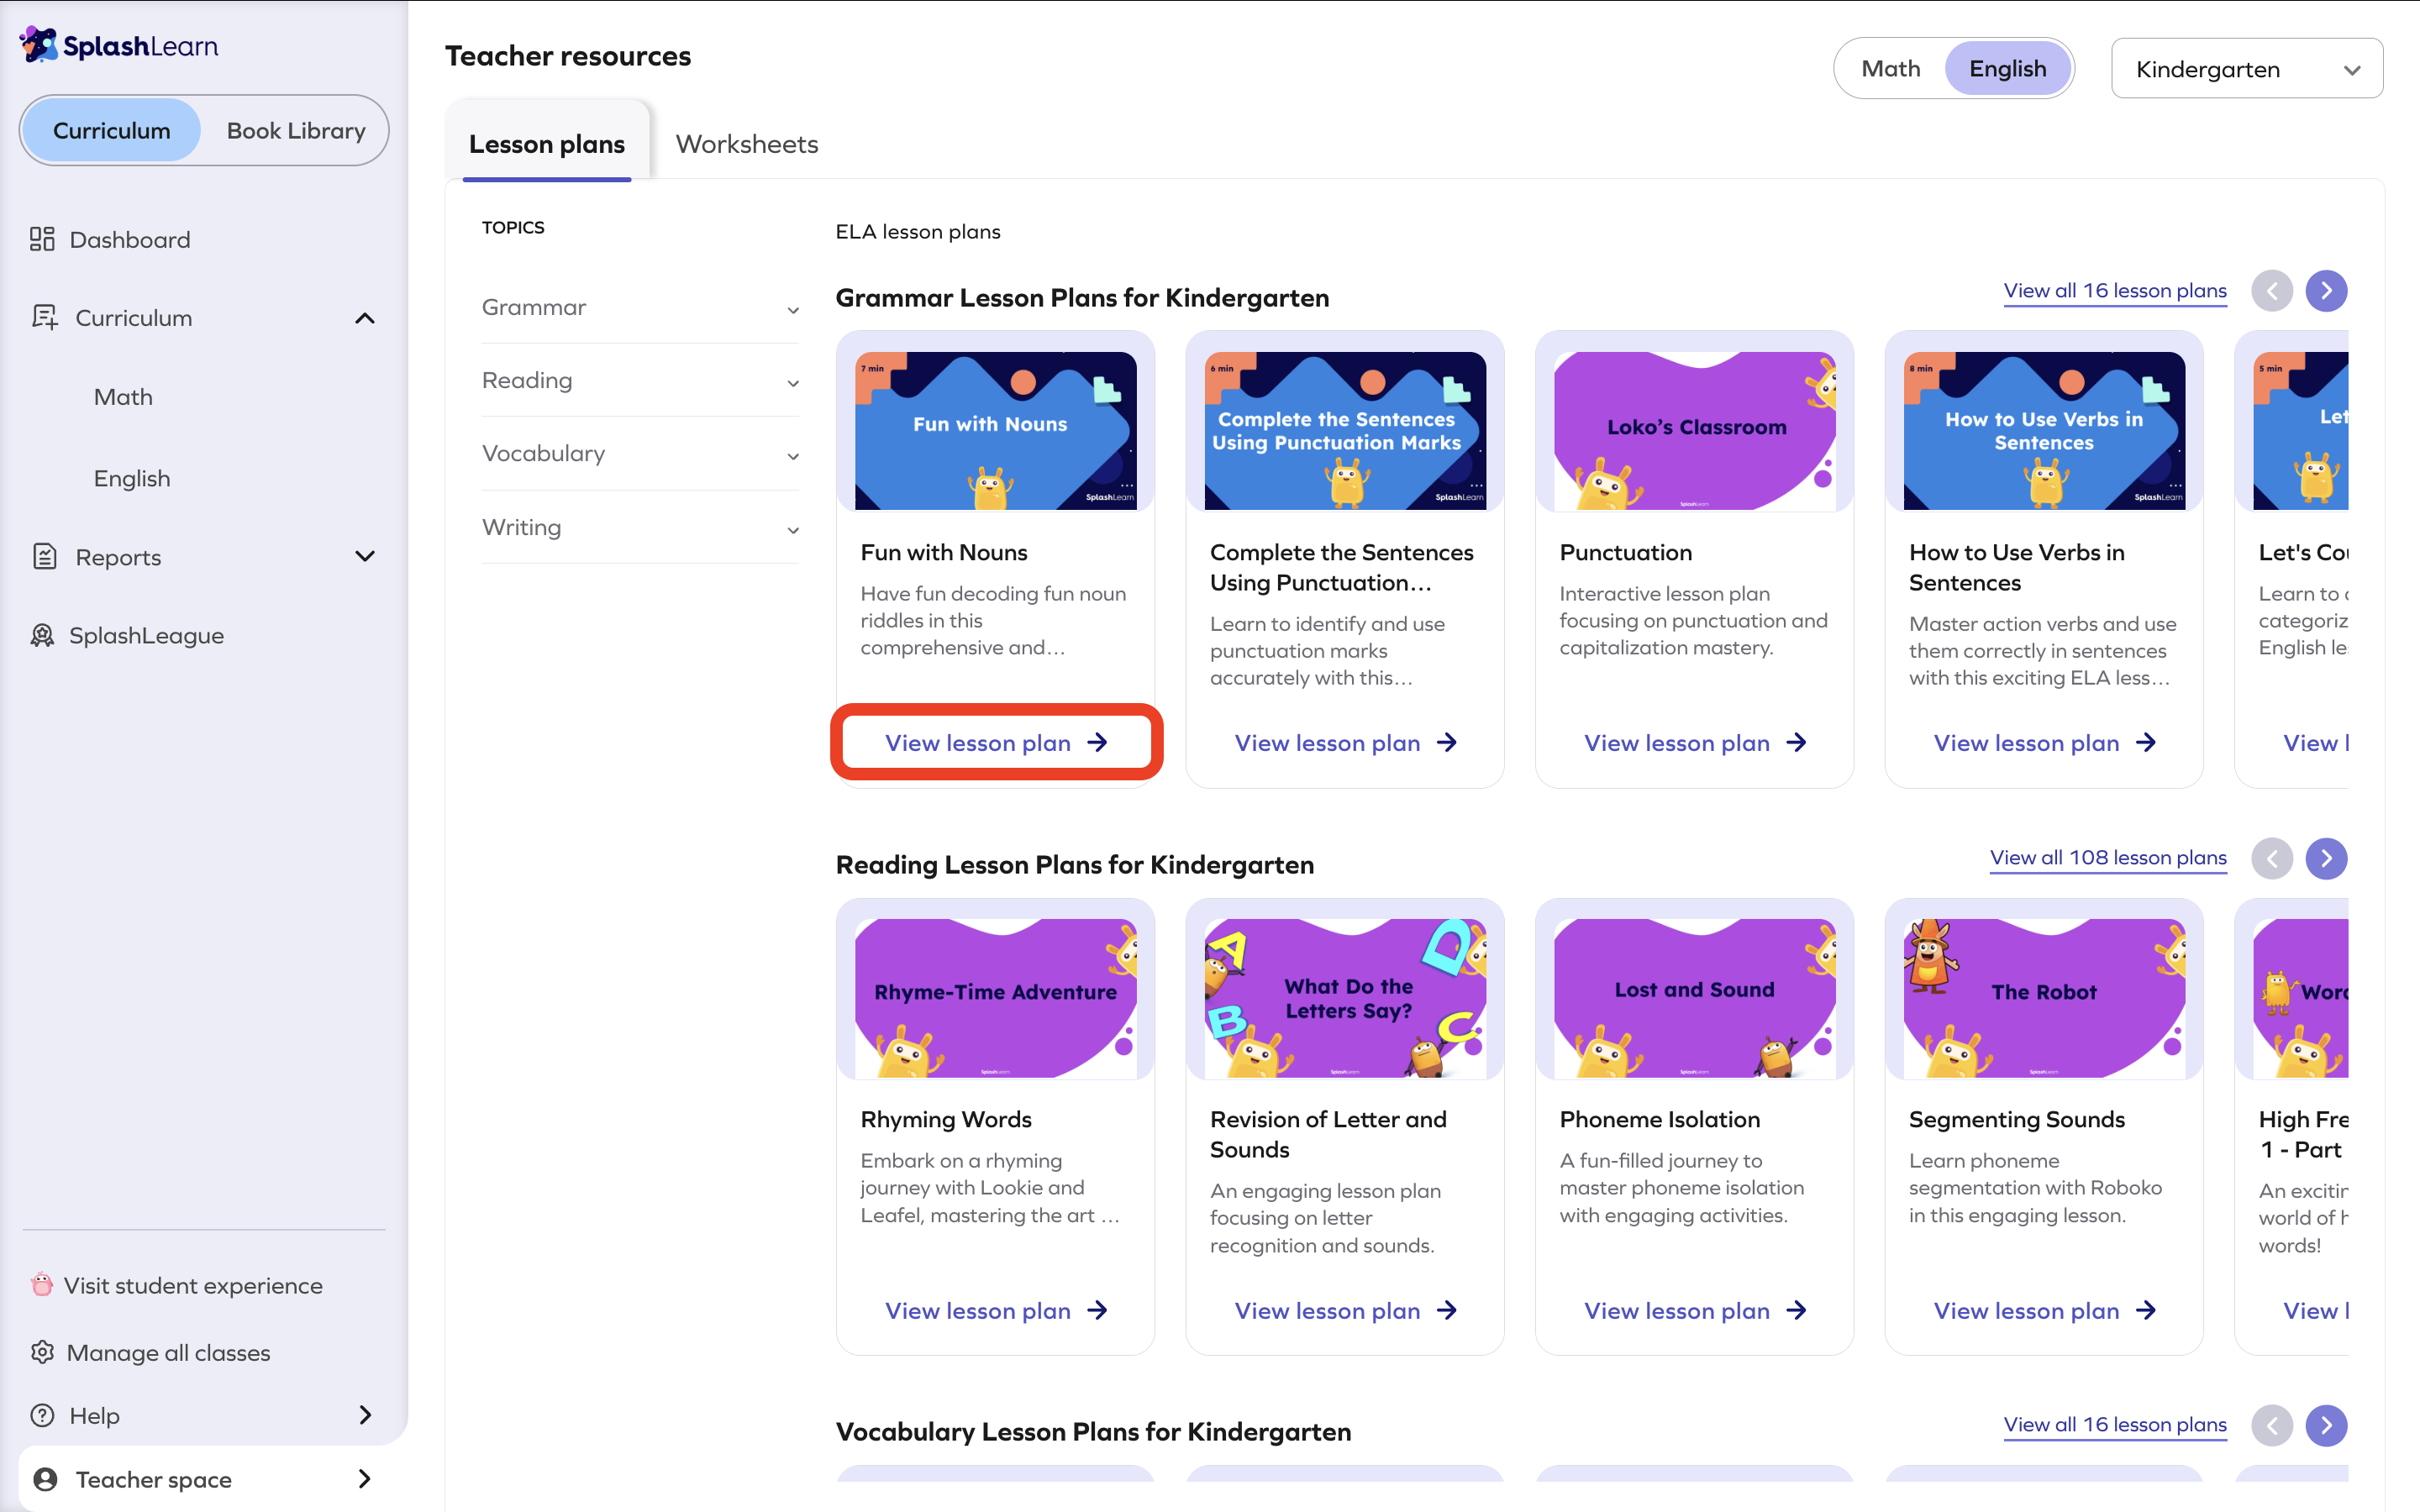Viewport: 2420px width, 1512px height.
Task: Click the Segmenting Sounds card title
Action: (2016, 1119)
